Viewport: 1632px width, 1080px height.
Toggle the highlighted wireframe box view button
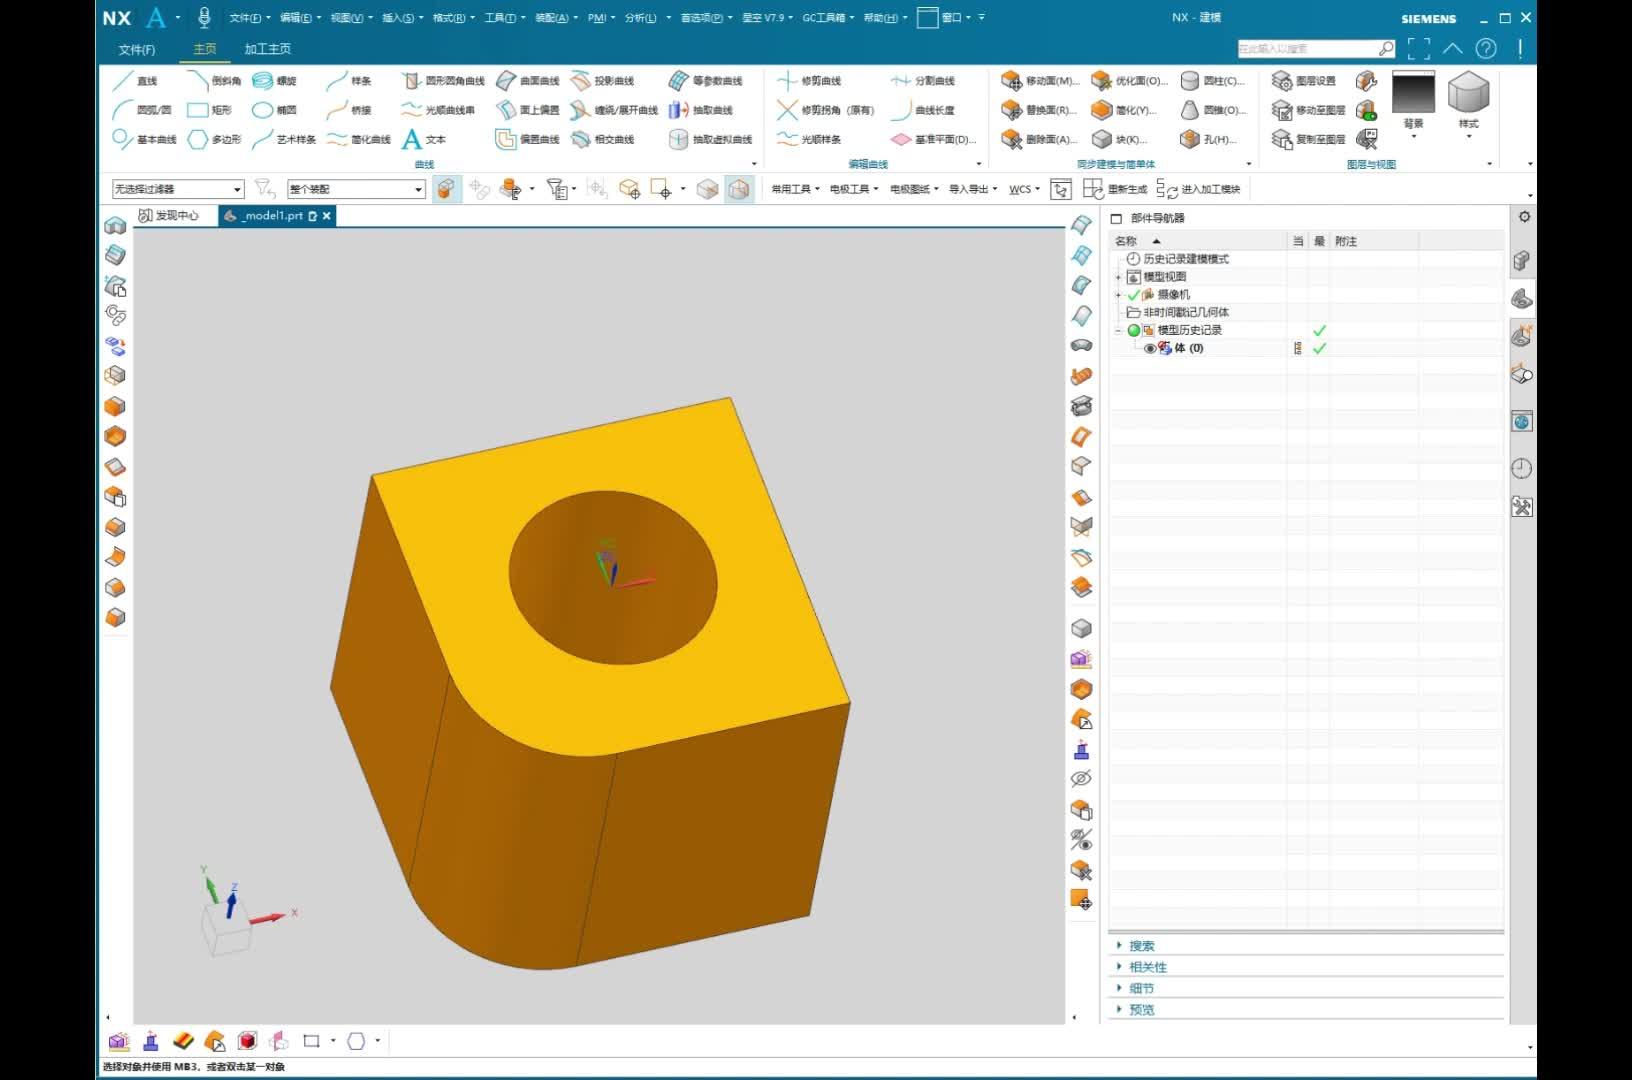(x=739, y=189)
